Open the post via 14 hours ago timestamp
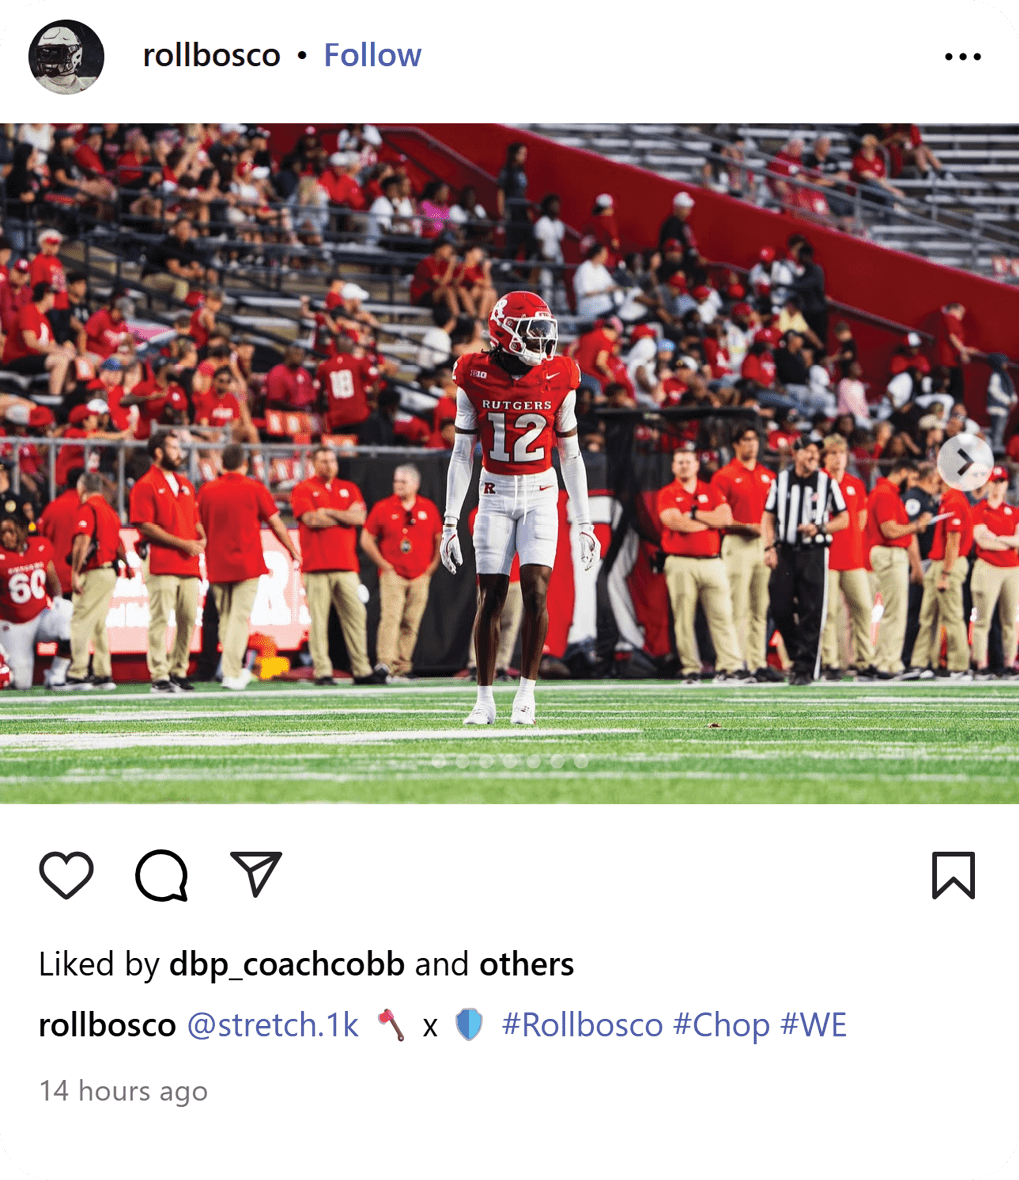This screenshot has height=1180, width=1019. [123, 1090]
